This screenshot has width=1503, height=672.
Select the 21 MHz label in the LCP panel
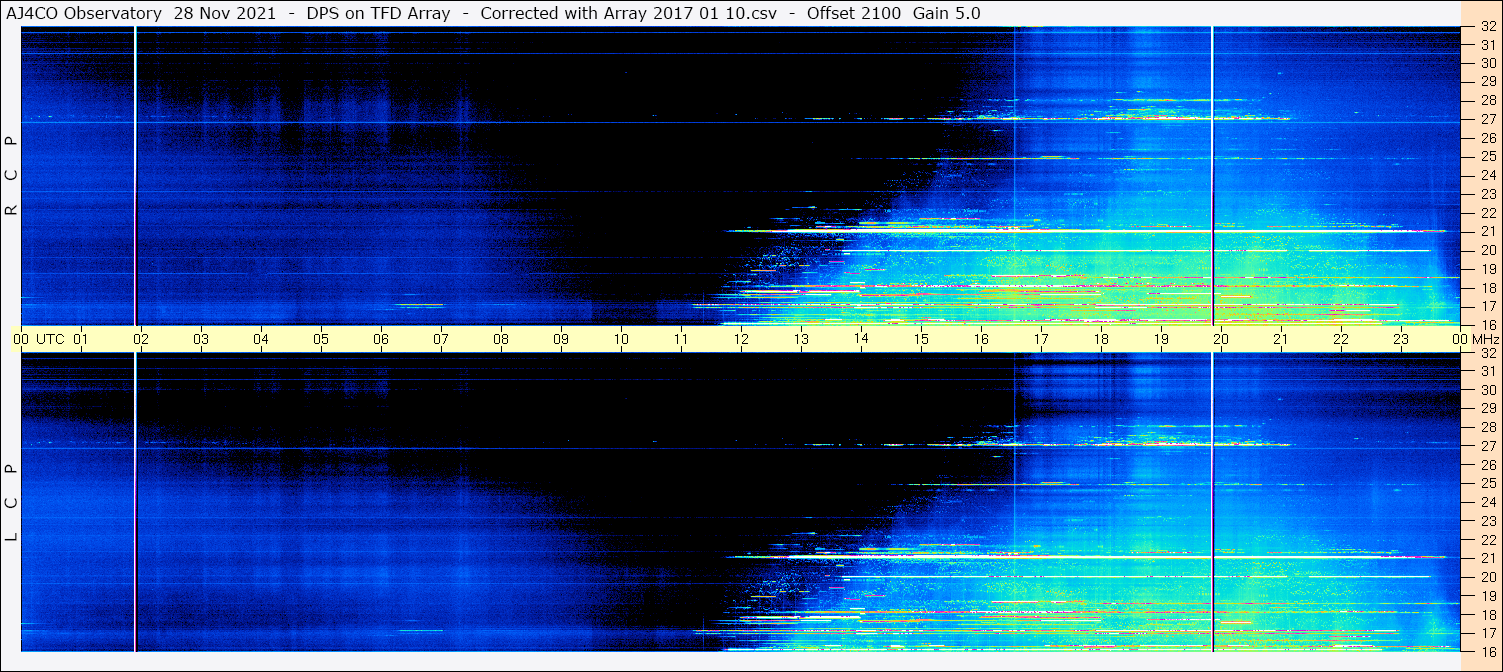pyautogui.click(x=1487, y=558)
